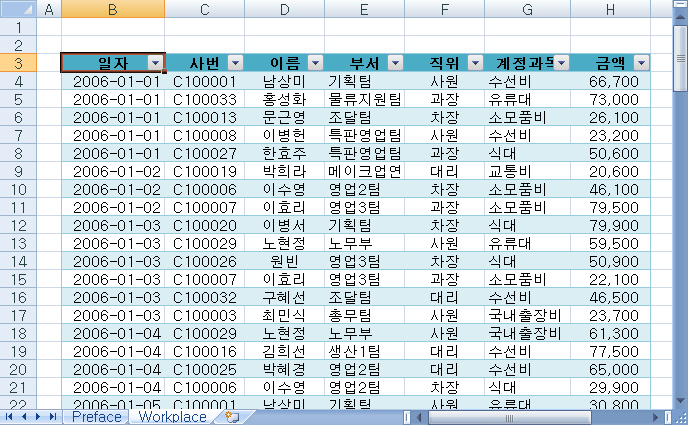Select column F header
The image size is (688, 425).
click(444, 9)
